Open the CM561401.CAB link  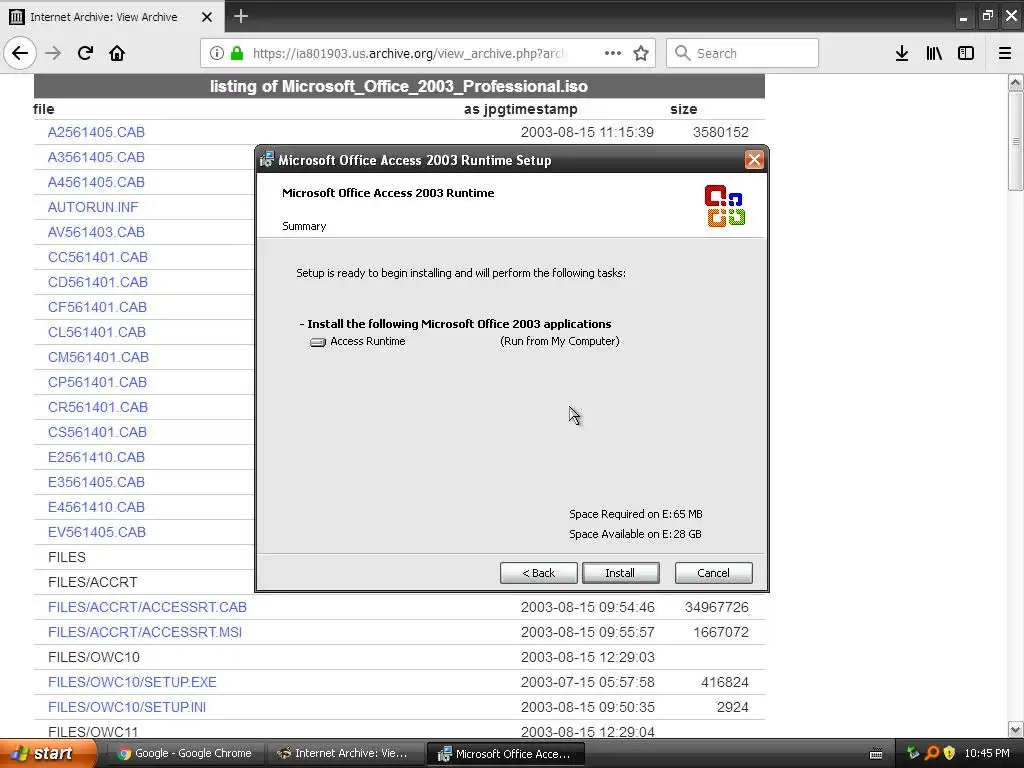pyautogui.click(x=99, y=357)
